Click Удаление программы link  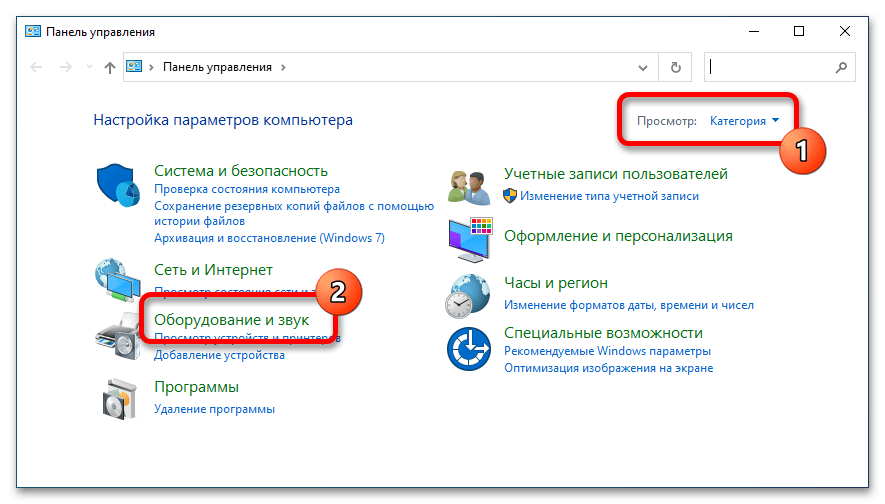214,409
